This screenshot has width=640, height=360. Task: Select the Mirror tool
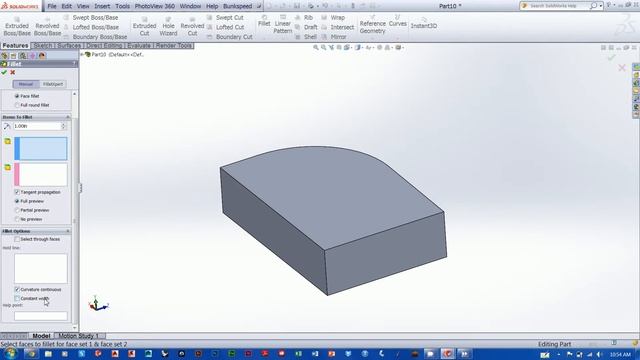[x=334, y=37]
